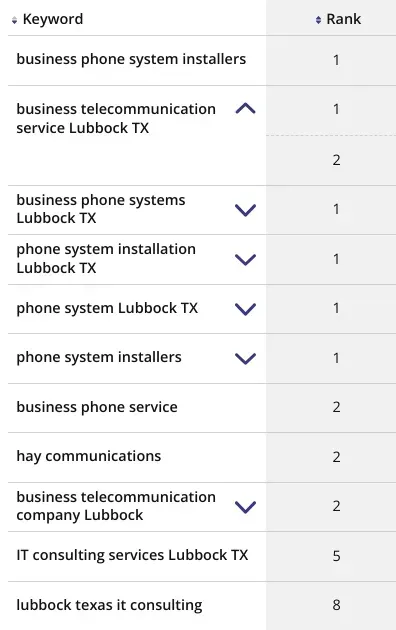
Task: Sort table by Keyword column icon
Action: (x=14, y=20)
